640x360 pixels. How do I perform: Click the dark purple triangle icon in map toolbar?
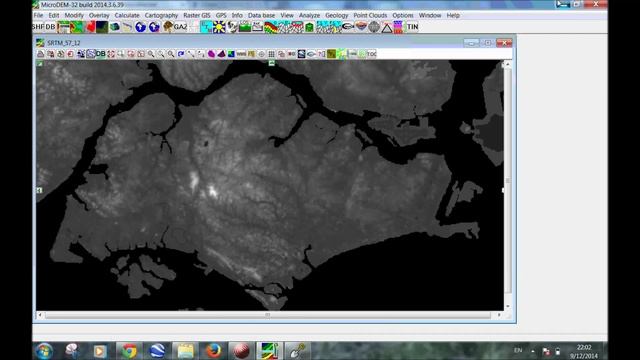(x=221, y=54)
